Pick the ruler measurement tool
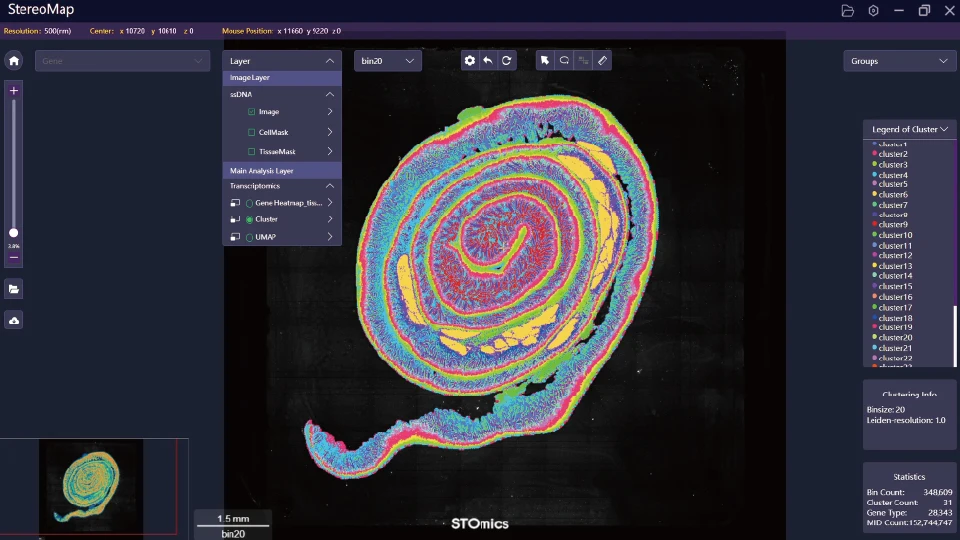This screenshot has height=540, width=960. (602, 61)
